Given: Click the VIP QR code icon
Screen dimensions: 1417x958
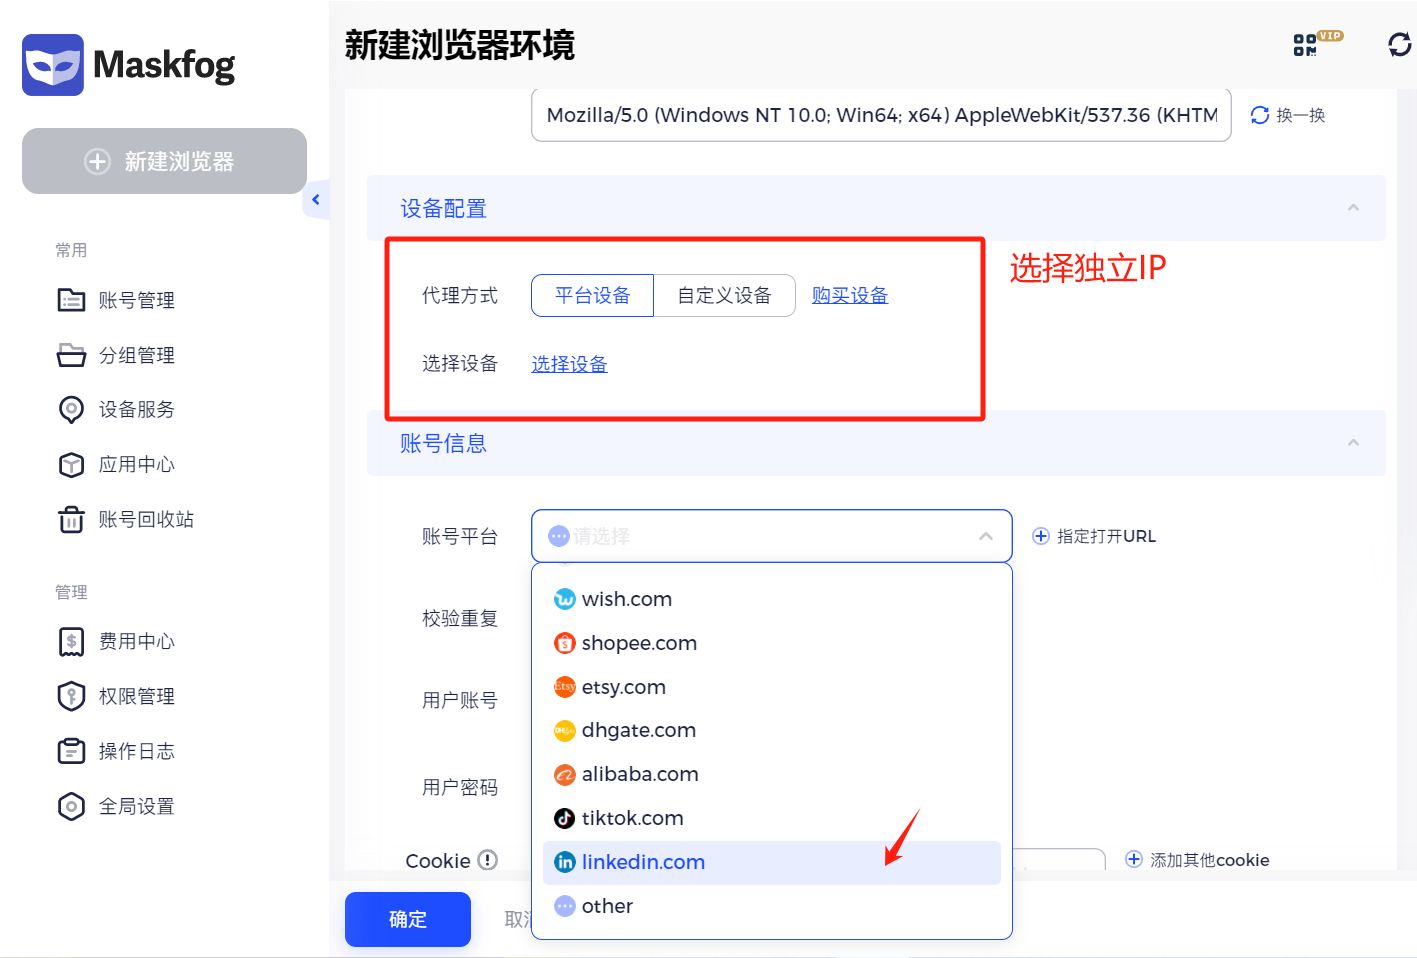Looking at the screenshot, I should 1317,44.
